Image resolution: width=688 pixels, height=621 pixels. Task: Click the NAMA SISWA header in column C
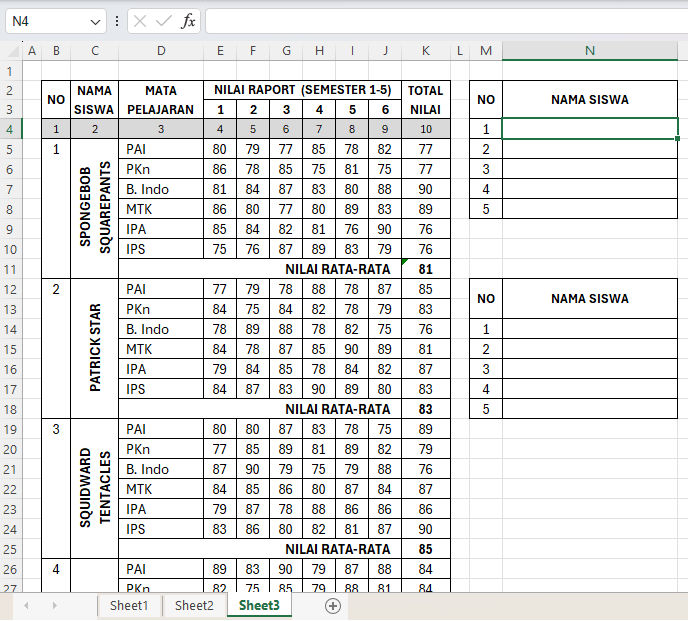click(x=94, y=100)
